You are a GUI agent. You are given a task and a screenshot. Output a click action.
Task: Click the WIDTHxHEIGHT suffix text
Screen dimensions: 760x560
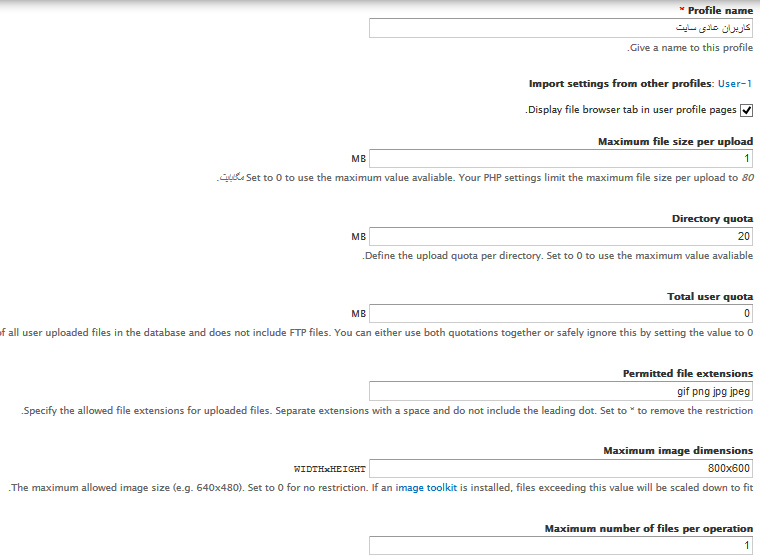330,469
